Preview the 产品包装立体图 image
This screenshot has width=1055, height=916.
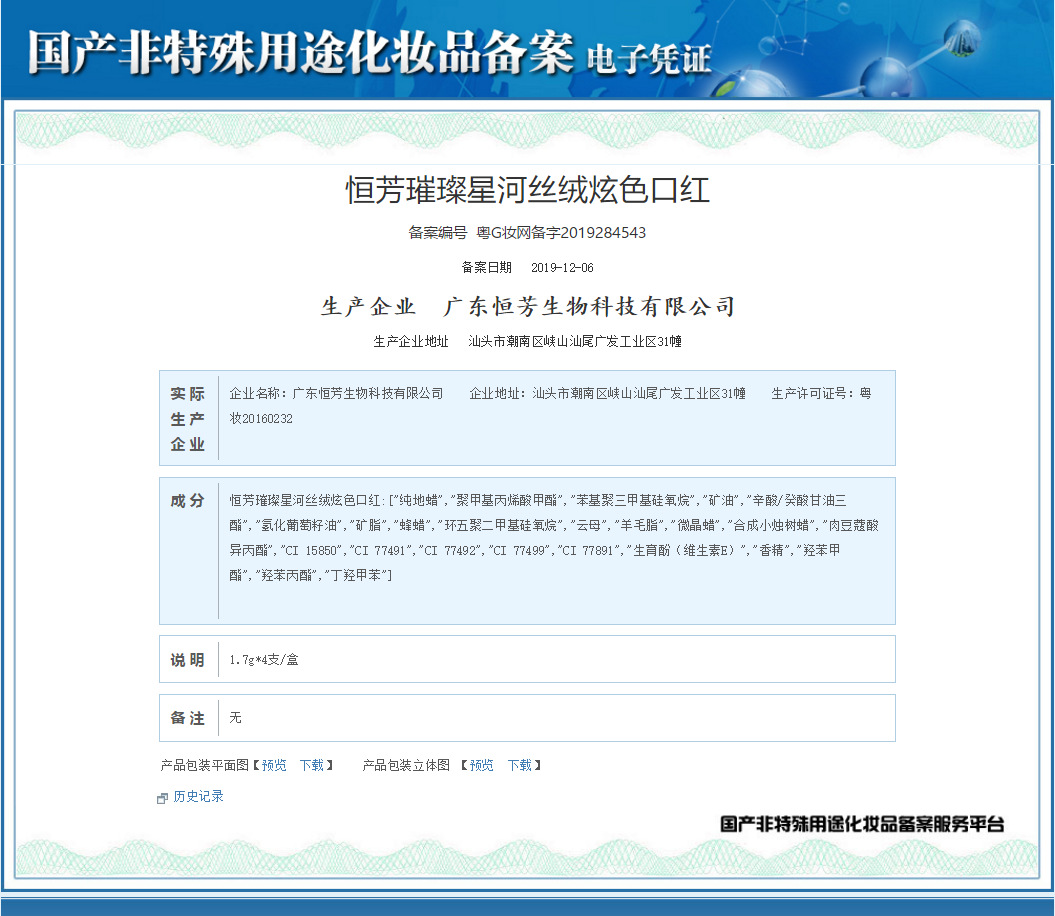(x=481, y=765)
